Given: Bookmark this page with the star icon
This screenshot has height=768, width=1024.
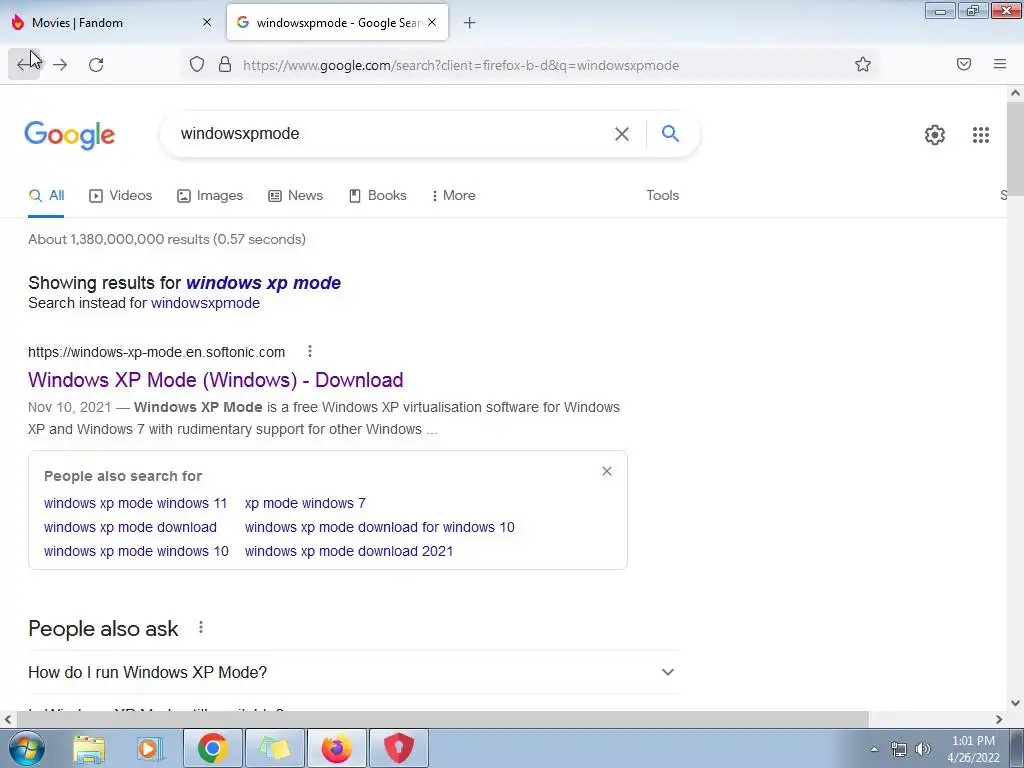Looking at the screenshot, I should point(863,65).
